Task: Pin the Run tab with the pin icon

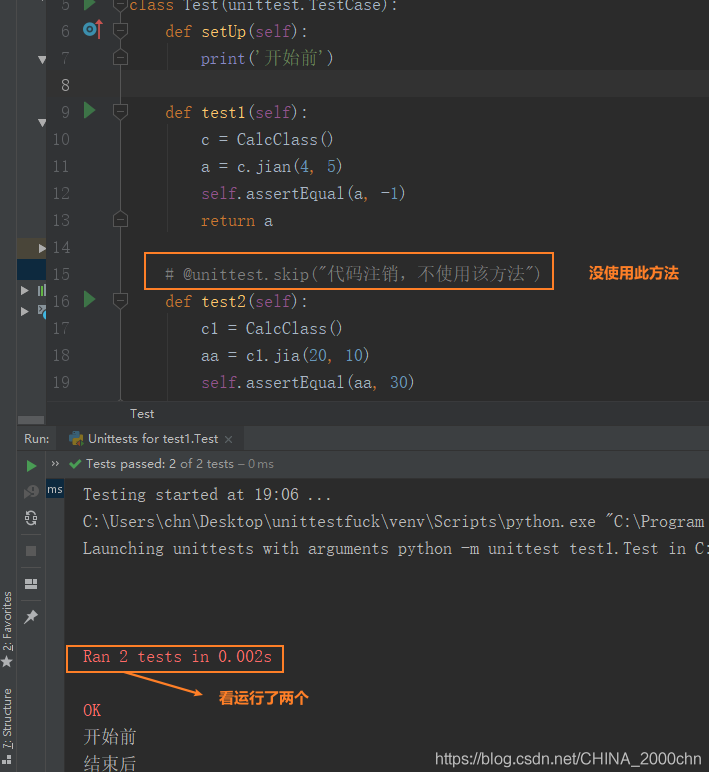Action: [31, 616]
